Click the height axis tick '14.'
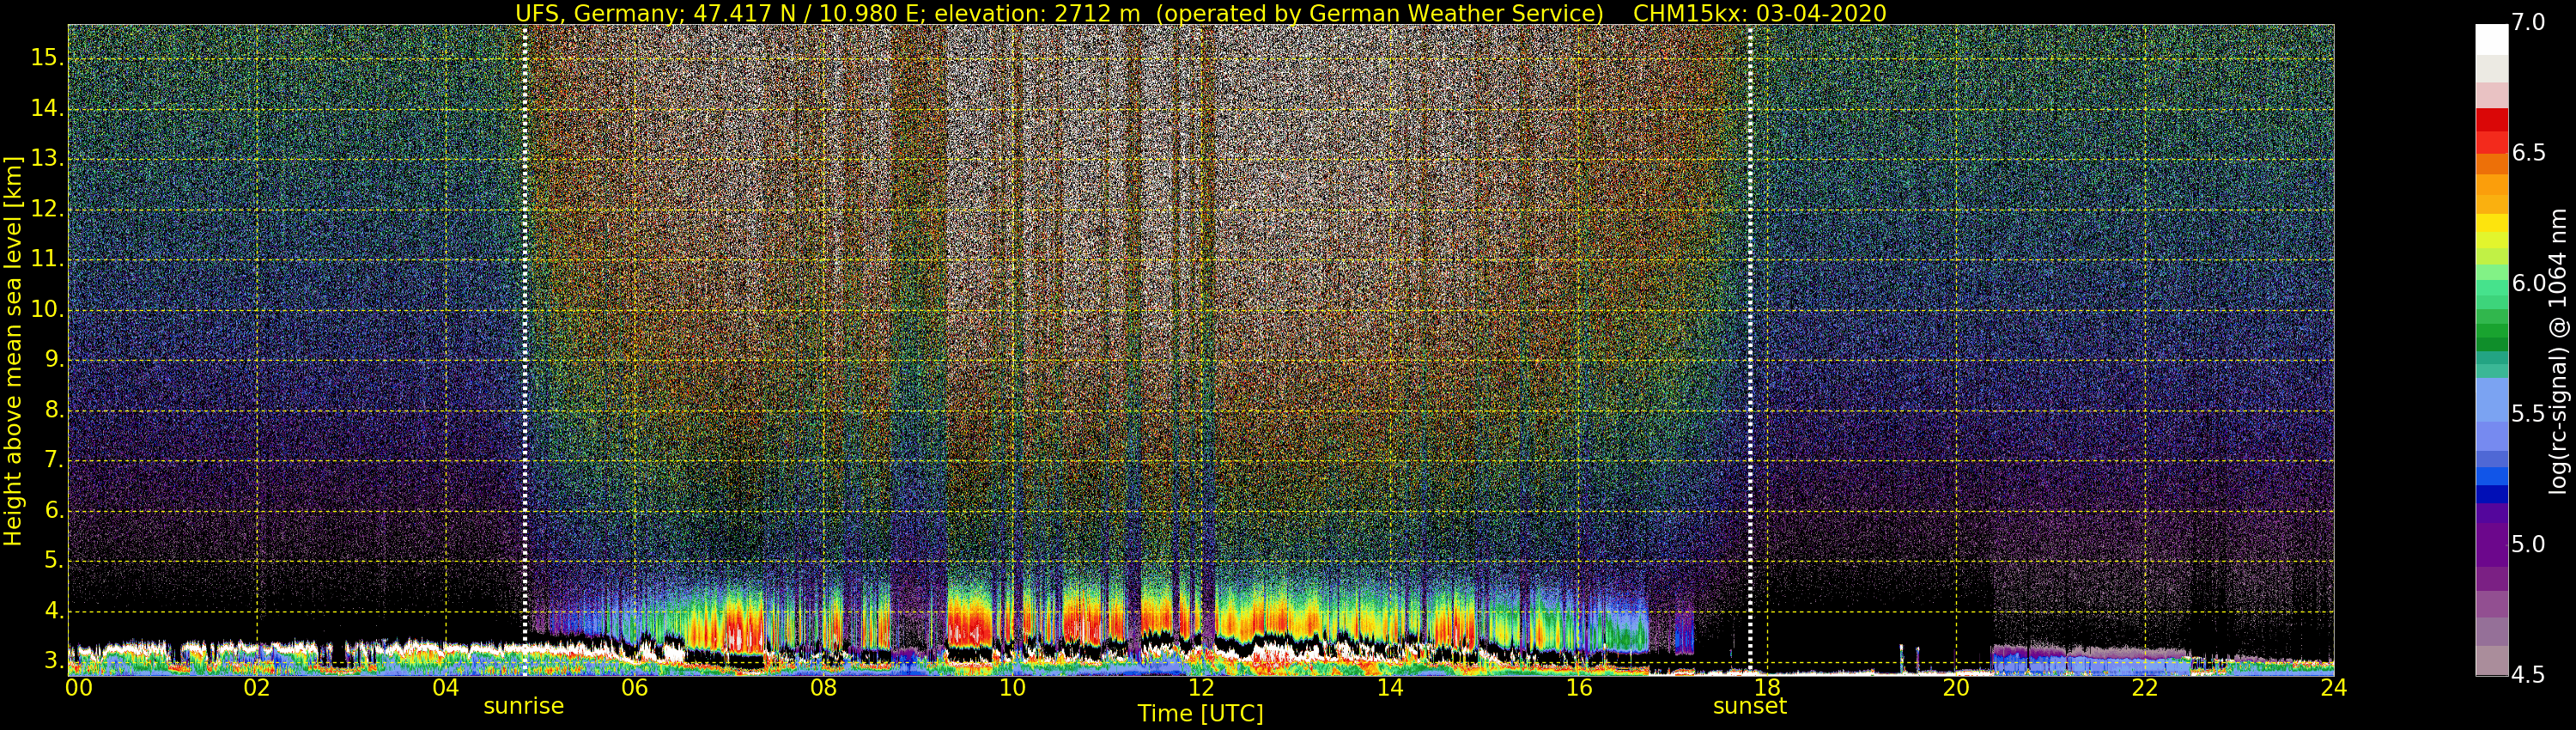Viewport: 2576px width, 730px height. pos(47,108)
